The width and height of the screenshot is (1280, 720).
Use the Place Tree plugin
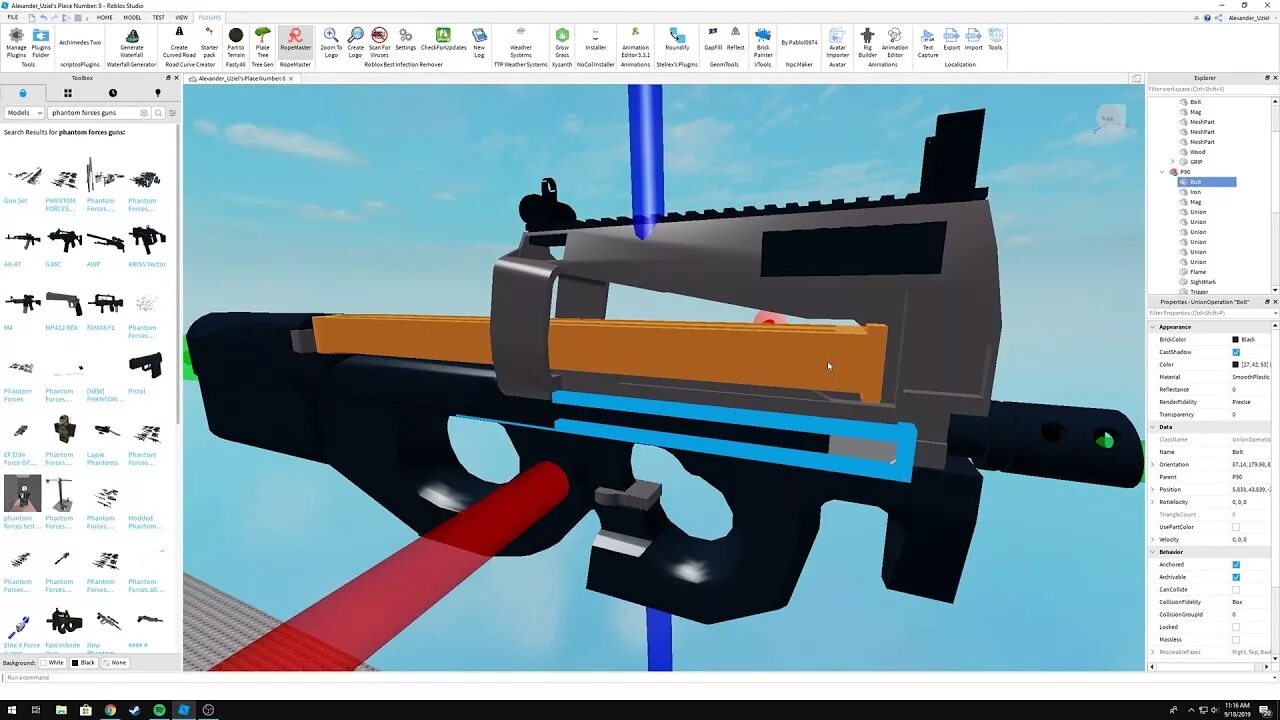(x=262, y=42)
